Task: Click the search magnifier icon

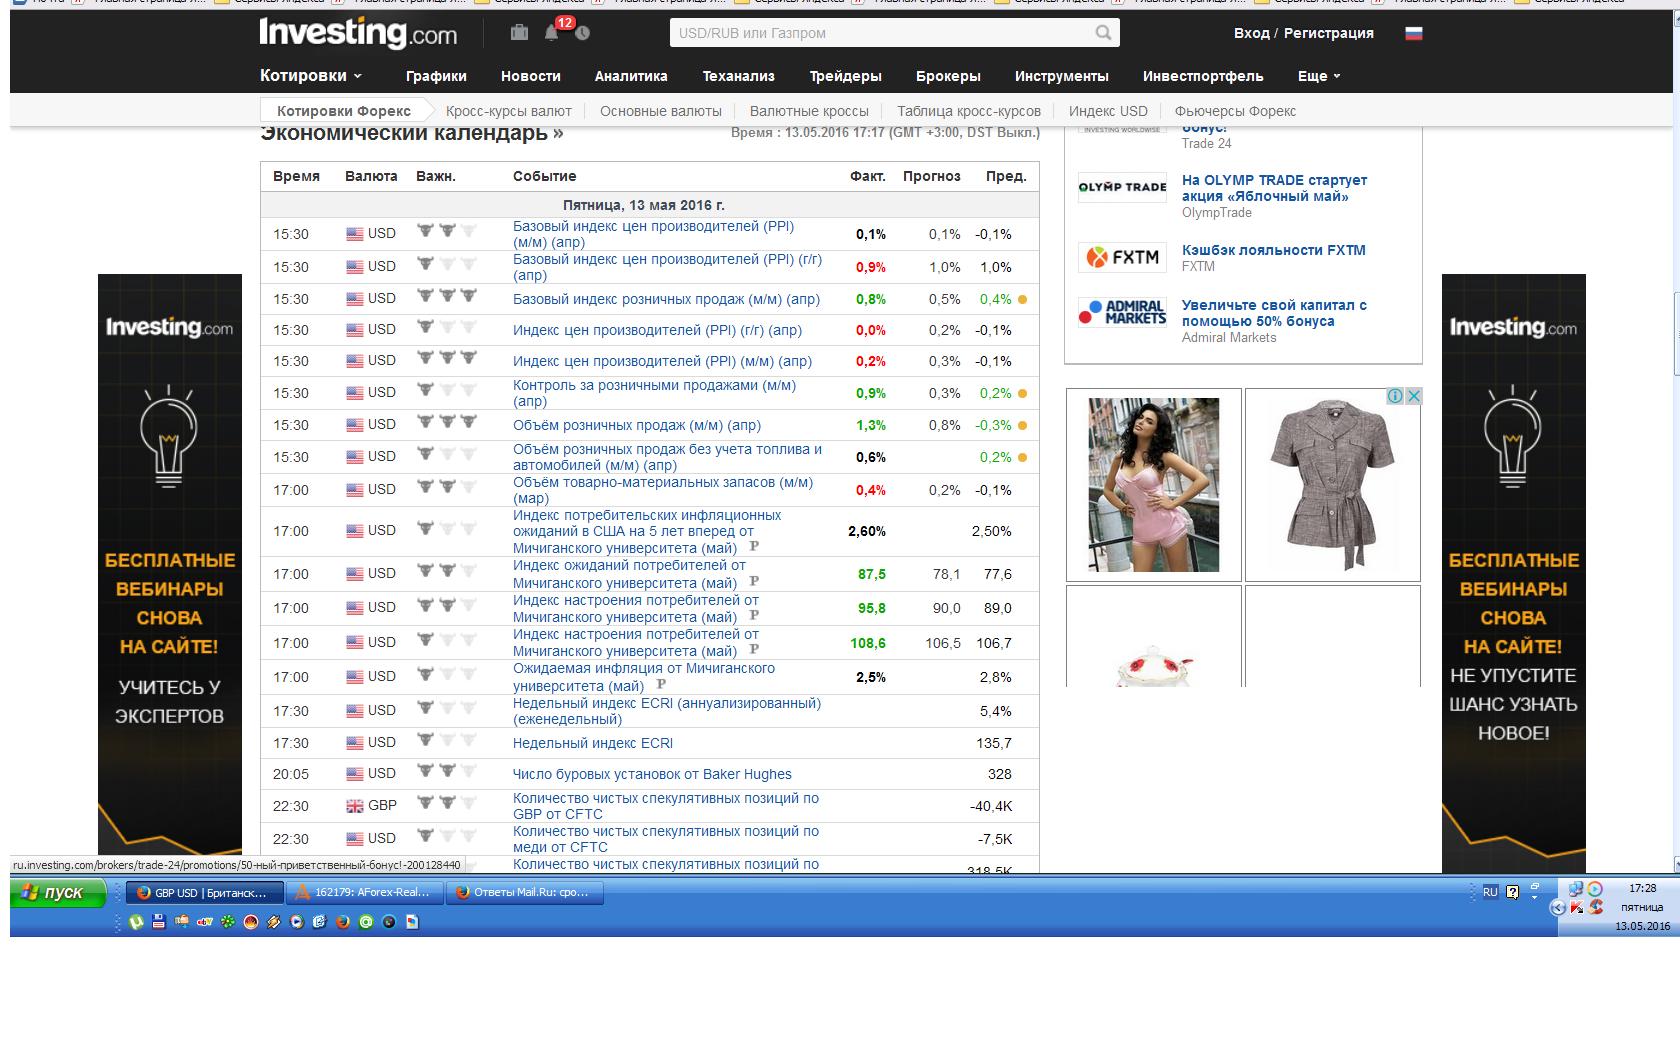Action: tap(1103, 33)
